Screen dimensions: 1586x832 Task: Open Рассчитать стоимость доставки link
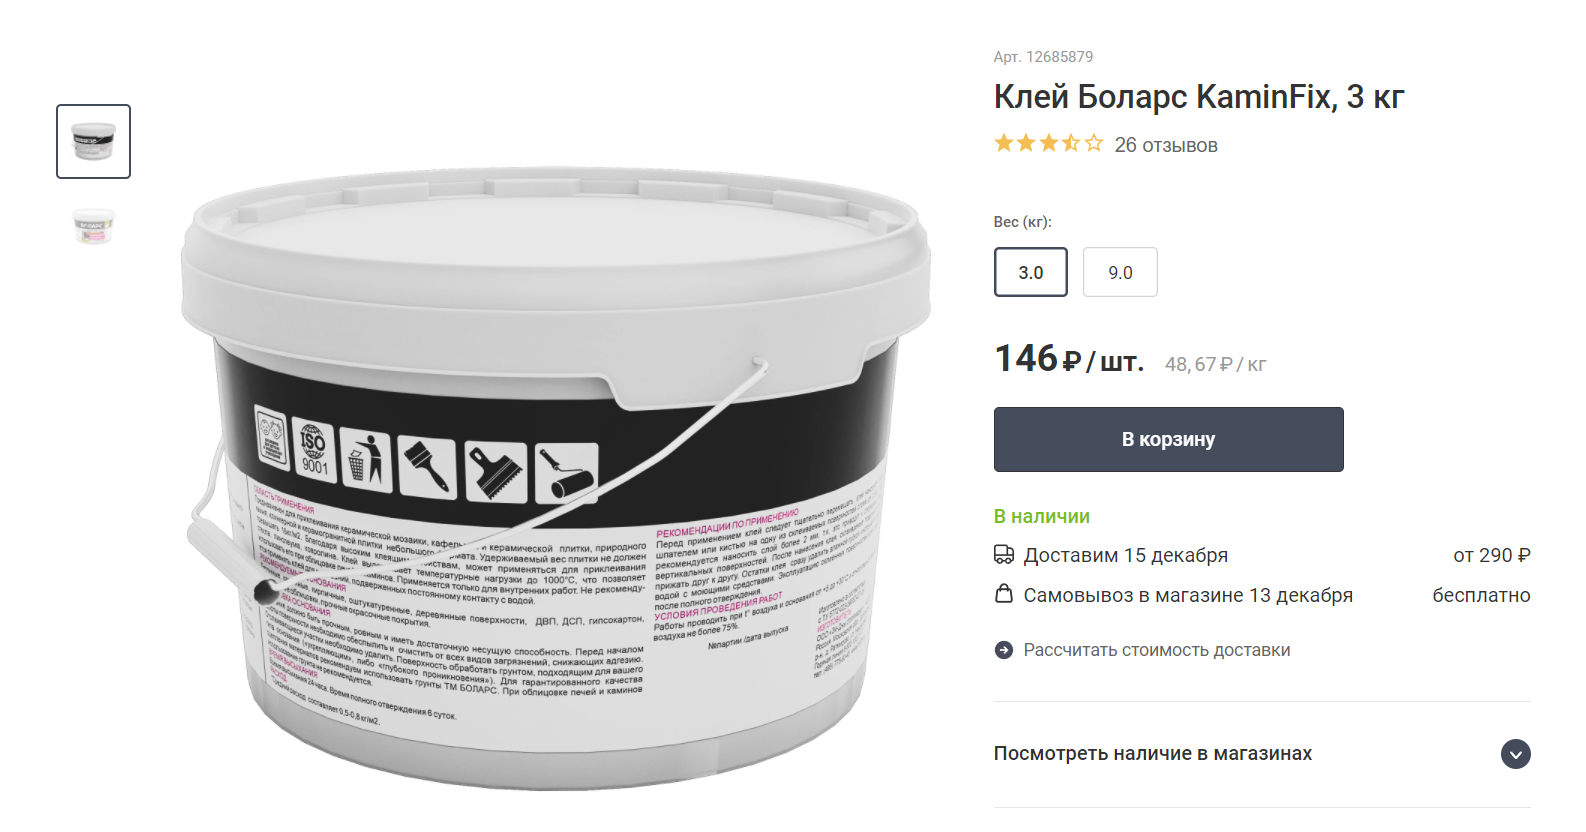click(1156, 650)
